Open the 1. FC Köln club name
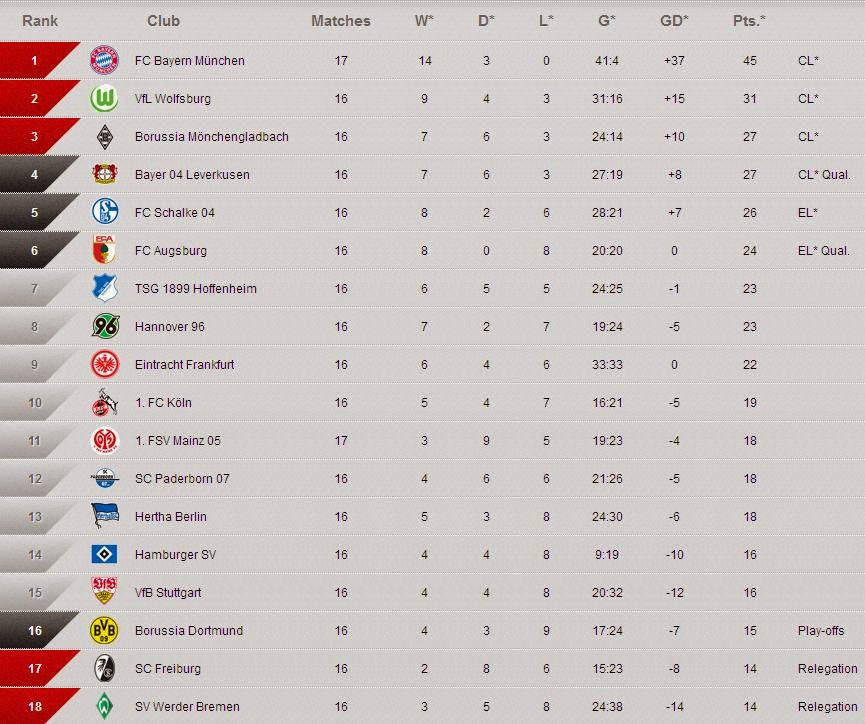865x724 pixels. pyautogui.click(x=163, y=403)
